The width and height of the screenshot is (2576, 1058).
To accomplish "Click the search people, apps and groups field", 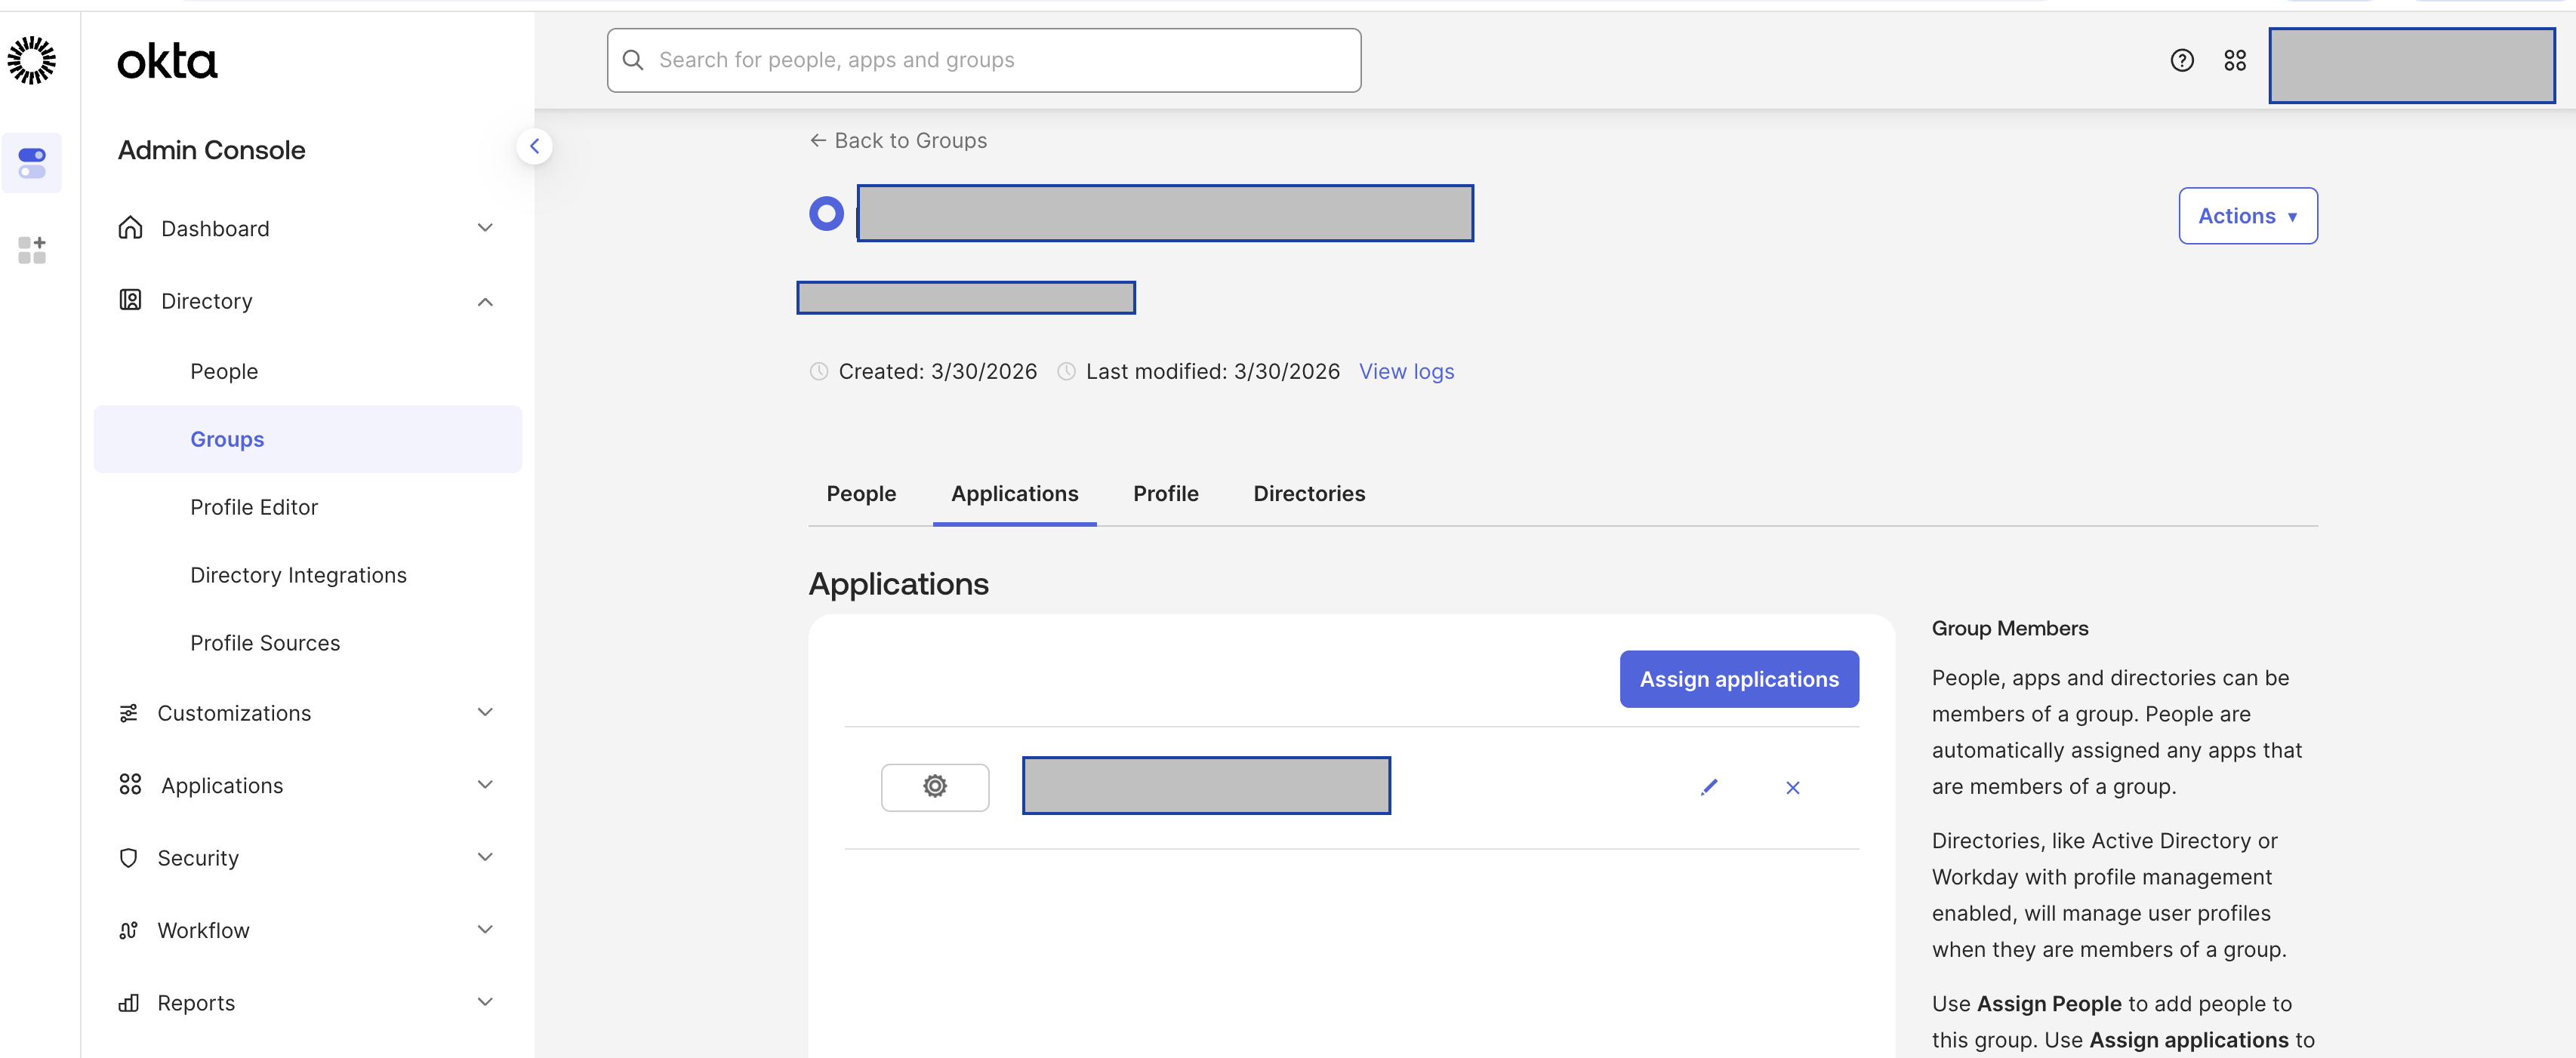I will (x=983, y=61).
